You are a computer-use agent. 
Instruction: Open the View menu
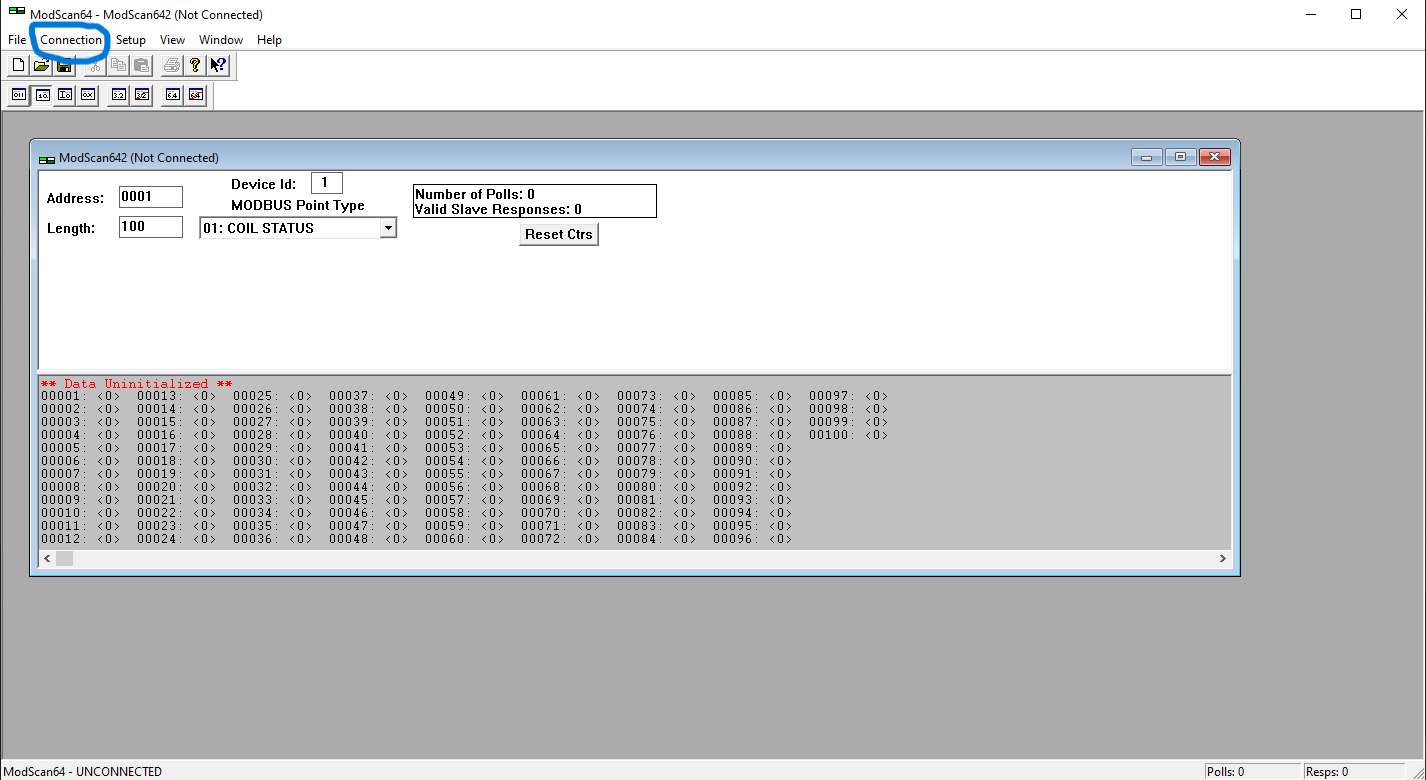pyautogui.click(x=172, y=40)
